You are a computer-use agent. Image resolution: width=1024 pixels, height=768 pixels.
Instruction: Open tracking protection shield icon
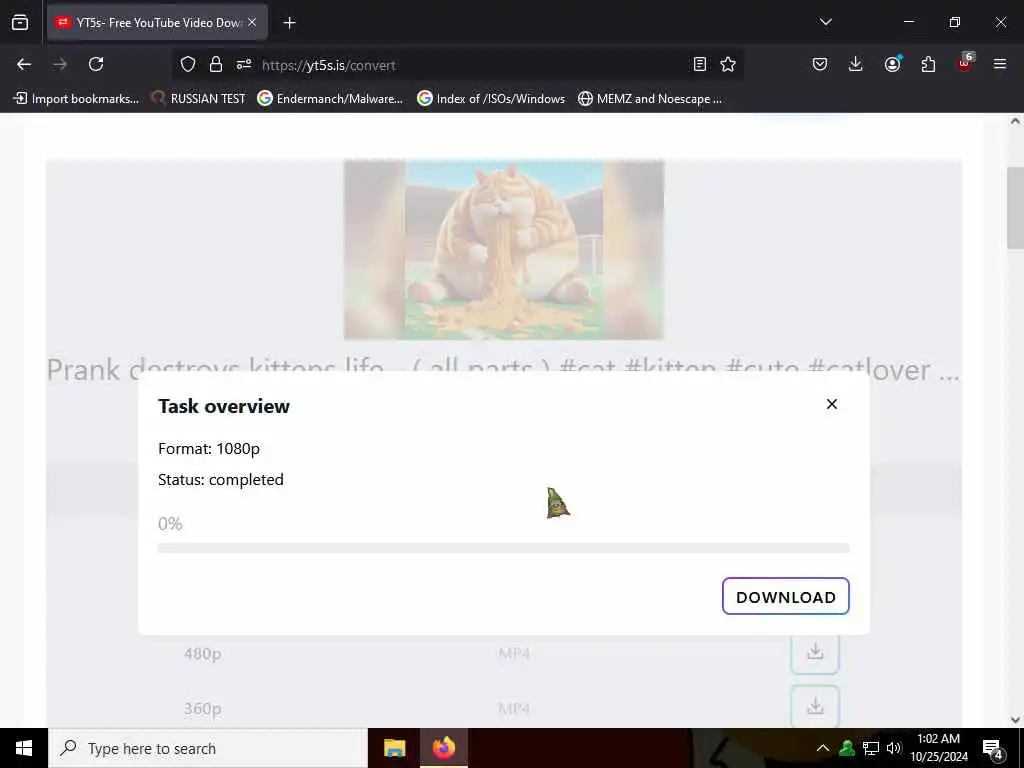pyautogui.click(x=188, y=64)
